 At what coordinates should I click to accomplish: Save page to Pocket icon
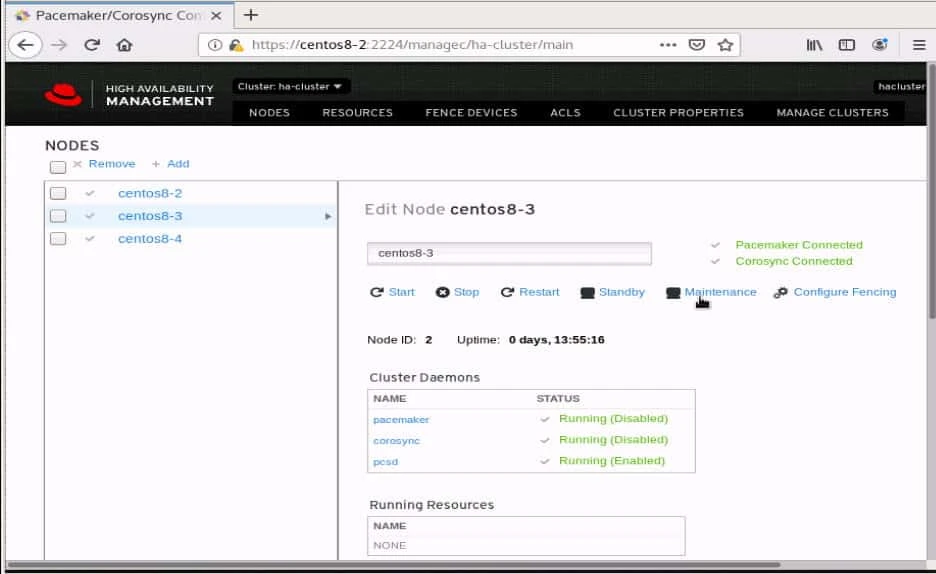pyautogui.click(x=697, y=45)
